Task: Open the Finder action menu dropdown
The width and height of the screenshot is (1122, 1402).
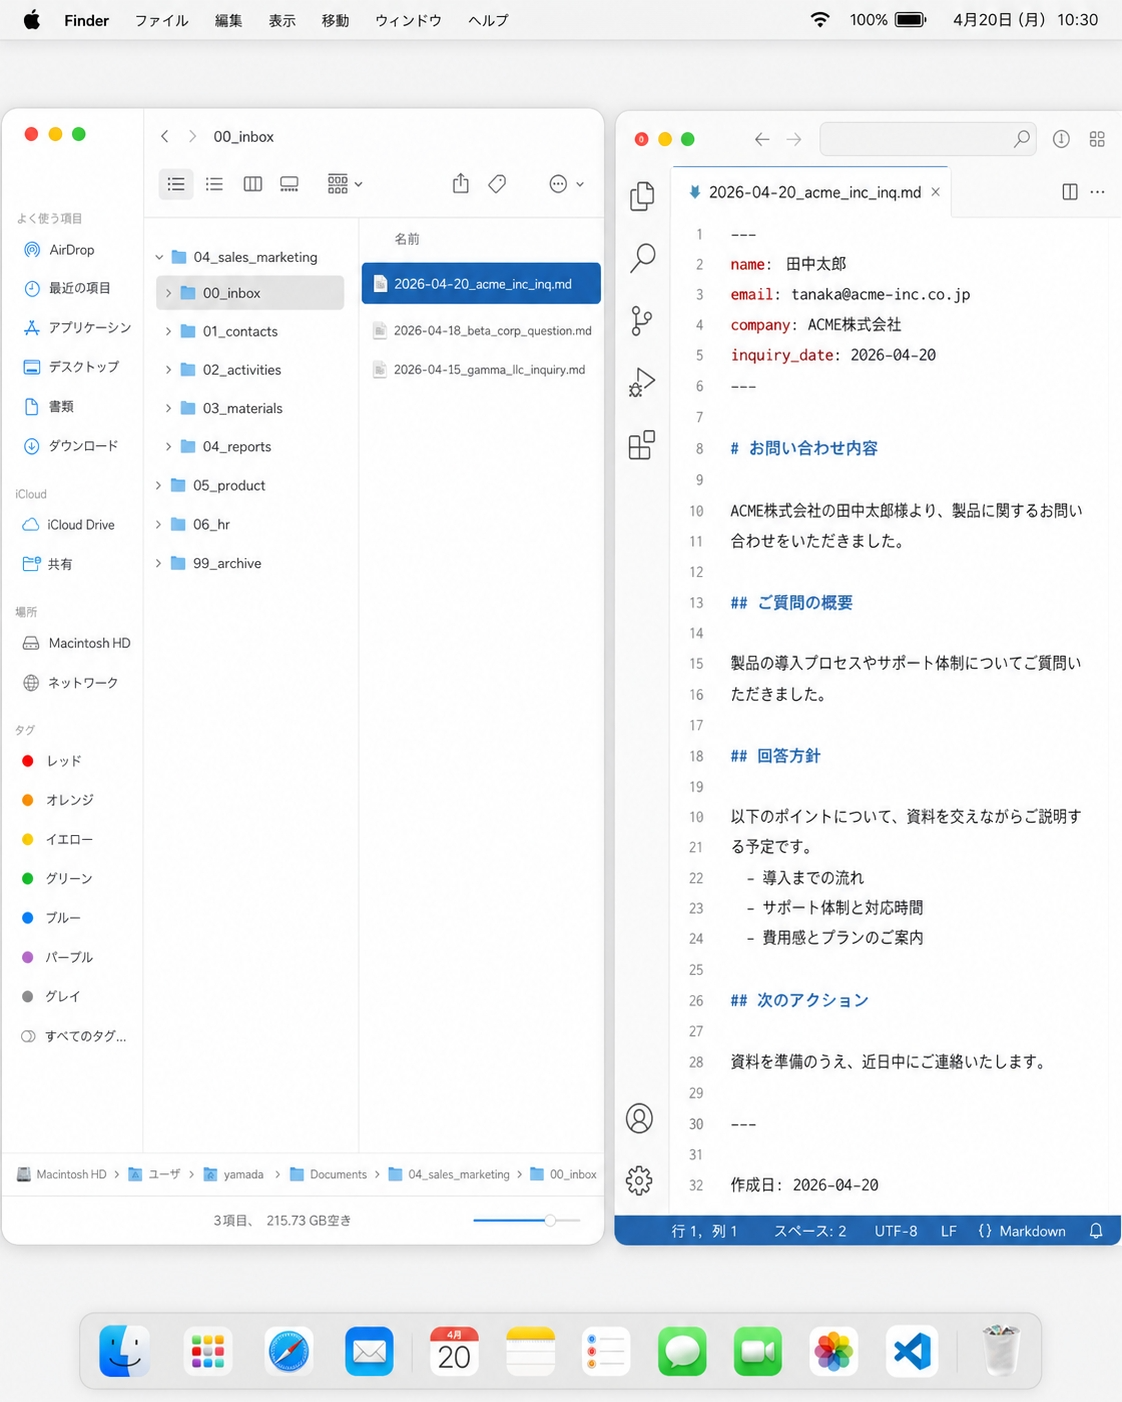Action: pos(566,184)
